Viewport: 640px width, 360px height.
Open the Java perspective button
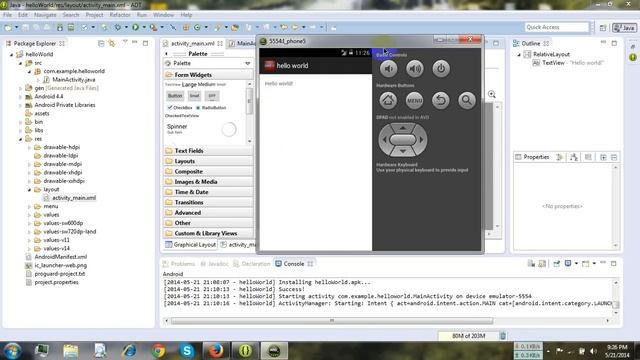point(624,28)
